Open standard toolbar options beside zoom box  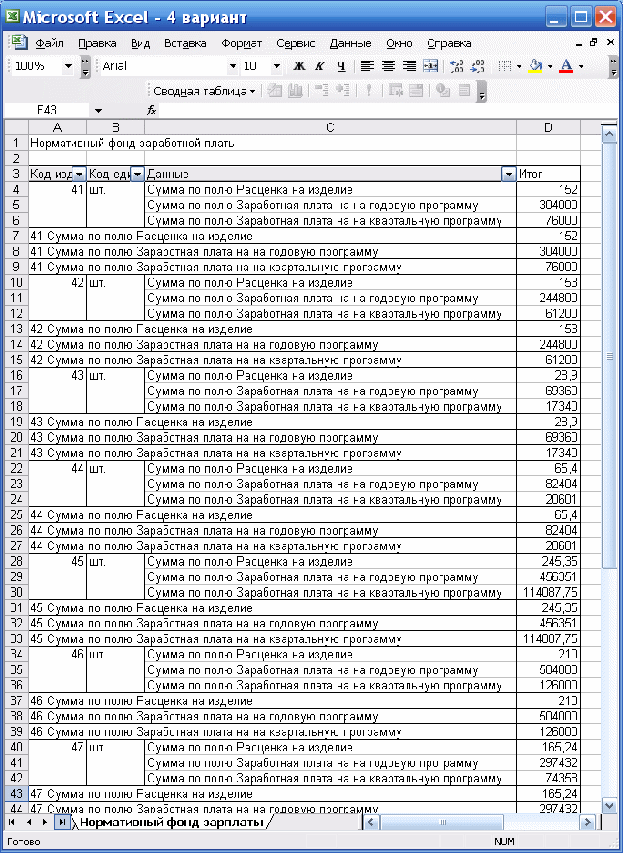pyautogui.click(x=85, y=66)
